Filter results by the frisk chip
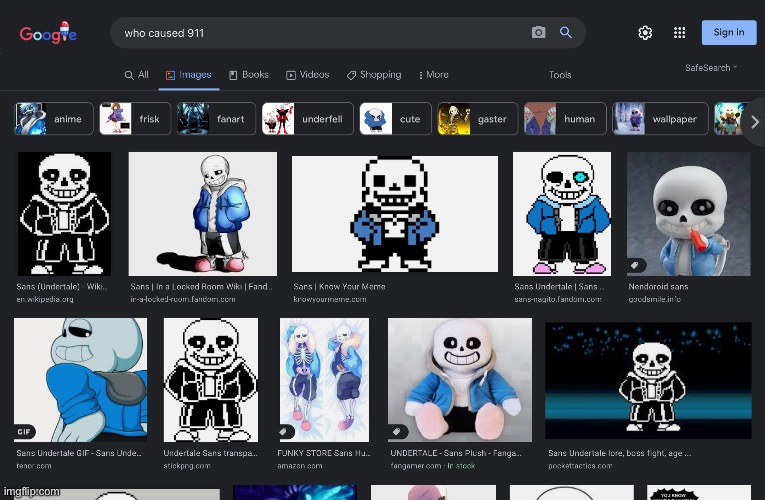This screenshot has height=500, width=765. click(135, 119)
